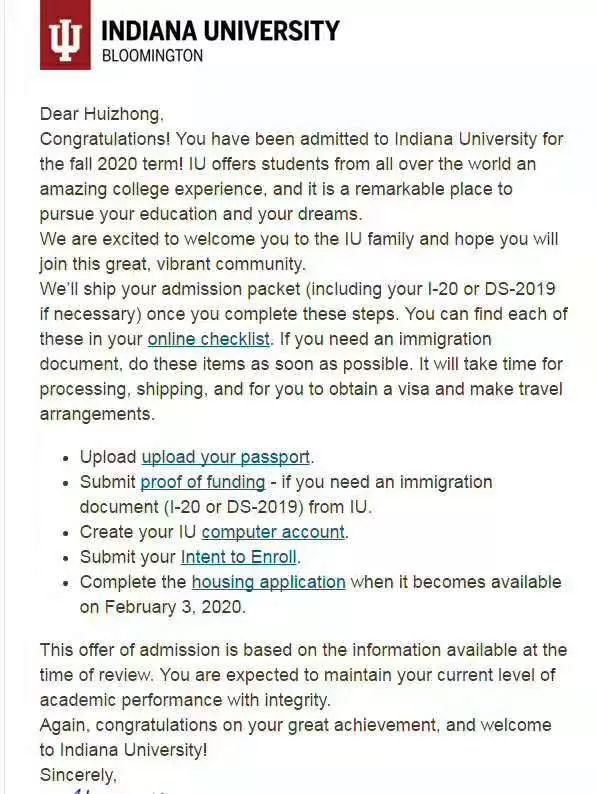The width and height of the screenshot is (596, 794).
Task: Click the I-20 or DS-2019 text in paragraph
Action: click(491, 289)
